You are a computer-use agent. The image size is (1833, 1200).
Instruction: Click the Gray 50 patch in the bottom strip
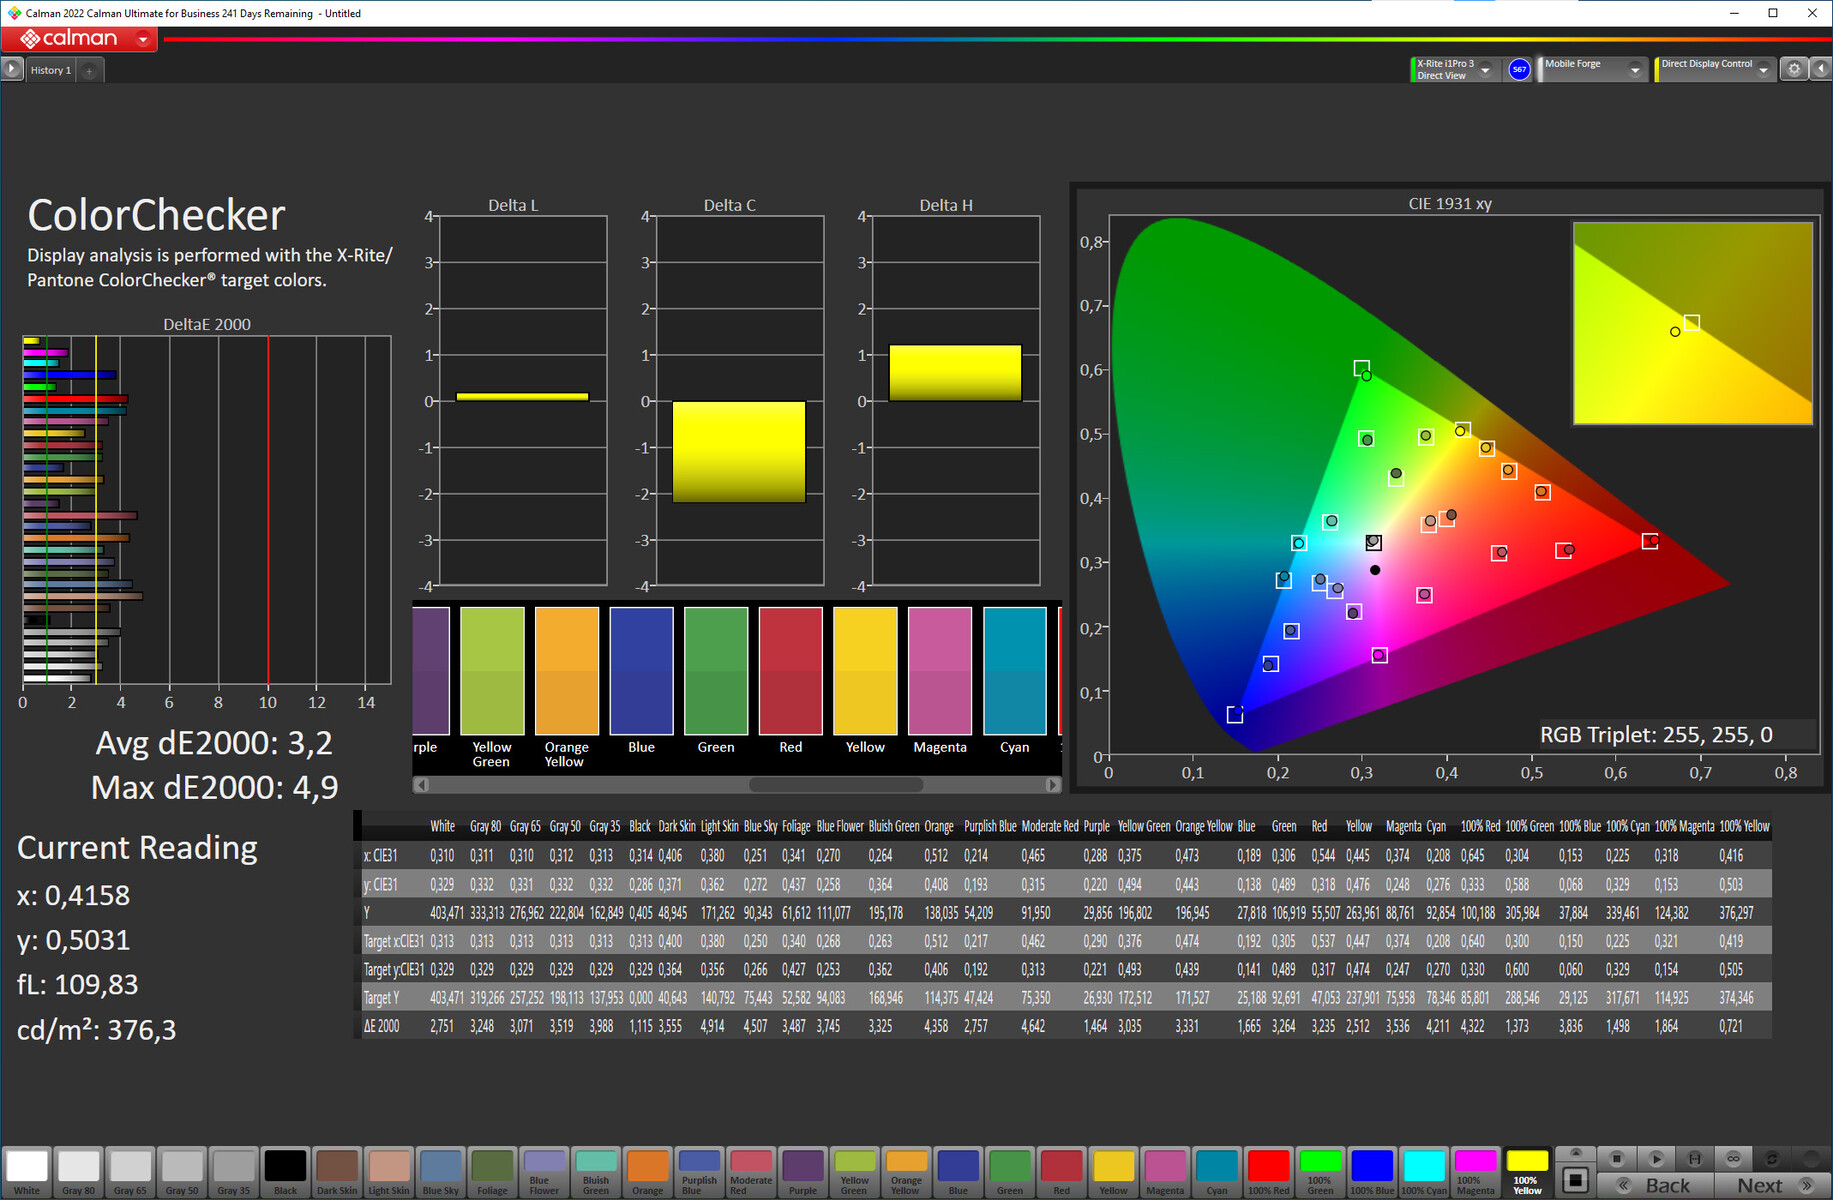pos(182,1171)
